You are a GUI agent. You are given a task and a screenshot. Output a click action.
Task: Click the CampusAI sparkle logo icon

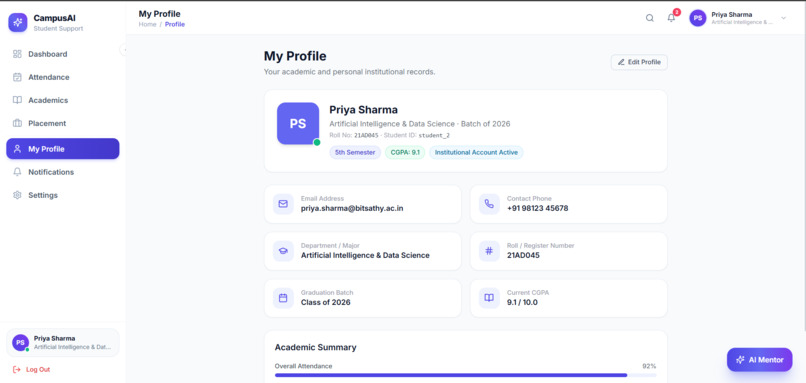point(17,23)
